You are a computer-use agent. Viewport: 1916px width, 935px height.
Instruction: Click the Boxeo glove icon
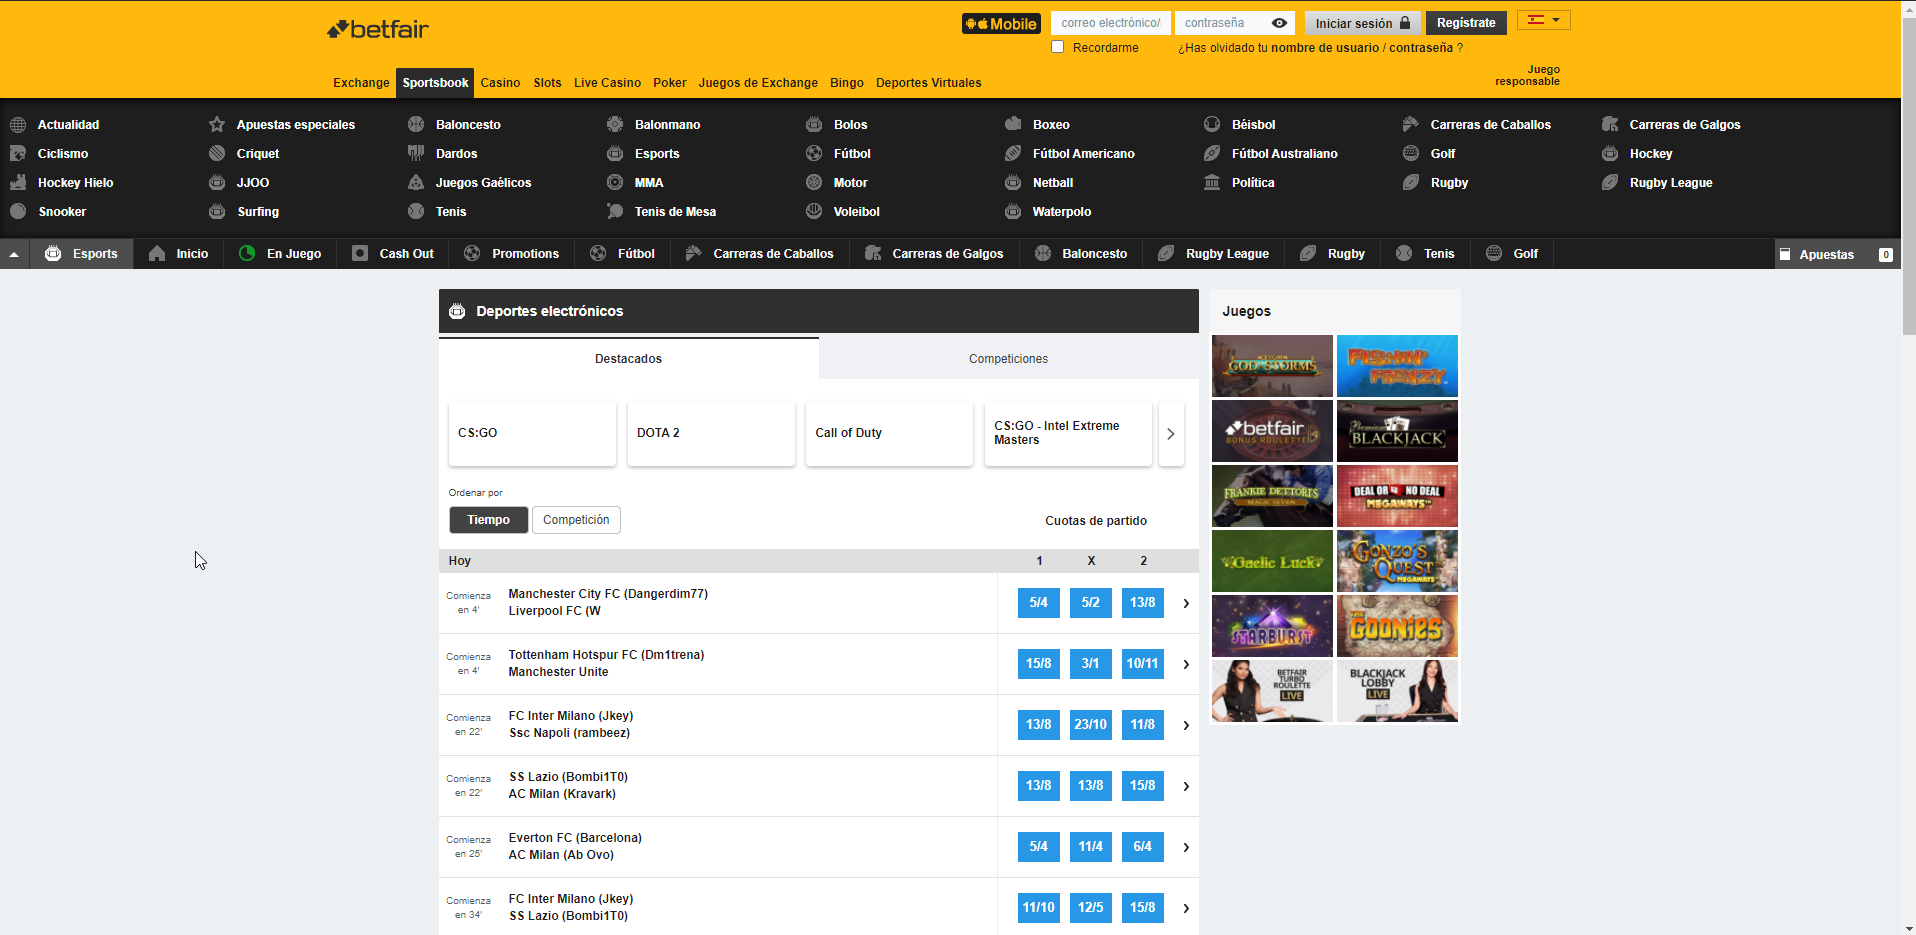tap(1013, 125)
